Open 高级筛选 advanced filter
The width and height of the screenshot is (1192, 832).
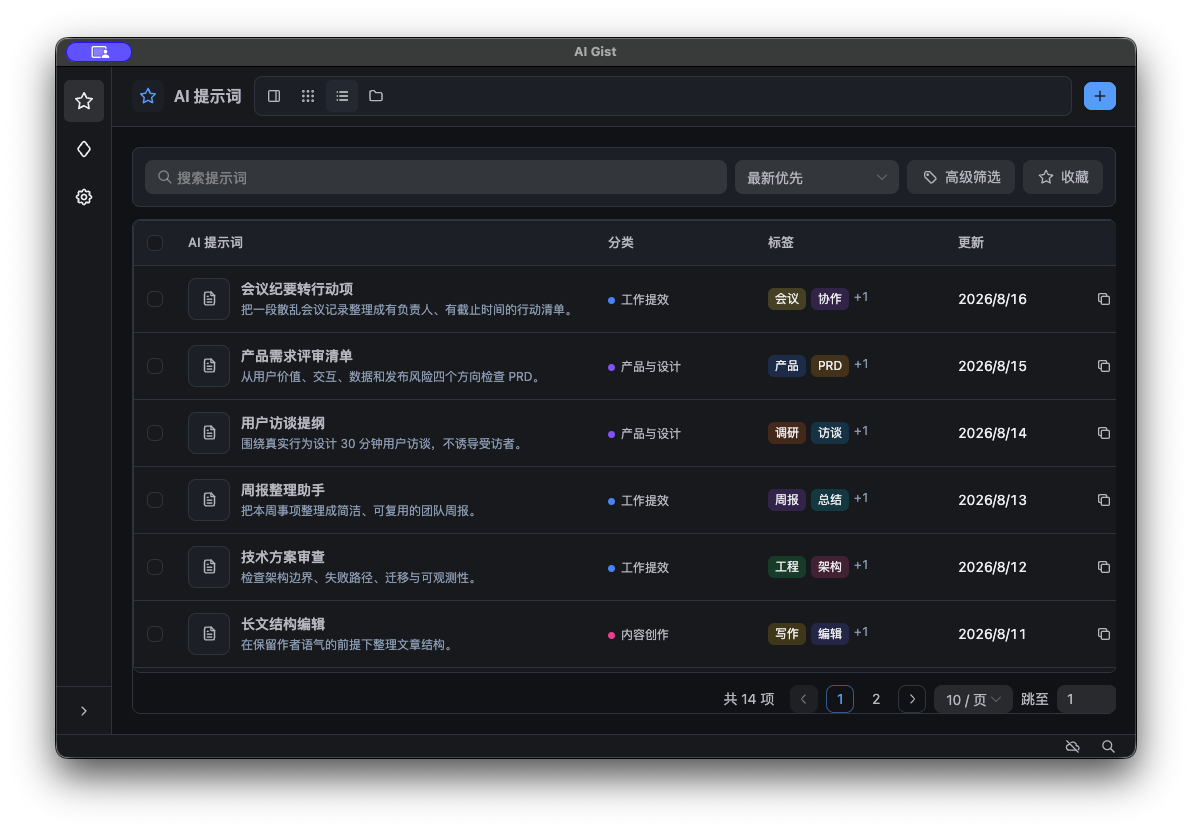tap(961, 177)
